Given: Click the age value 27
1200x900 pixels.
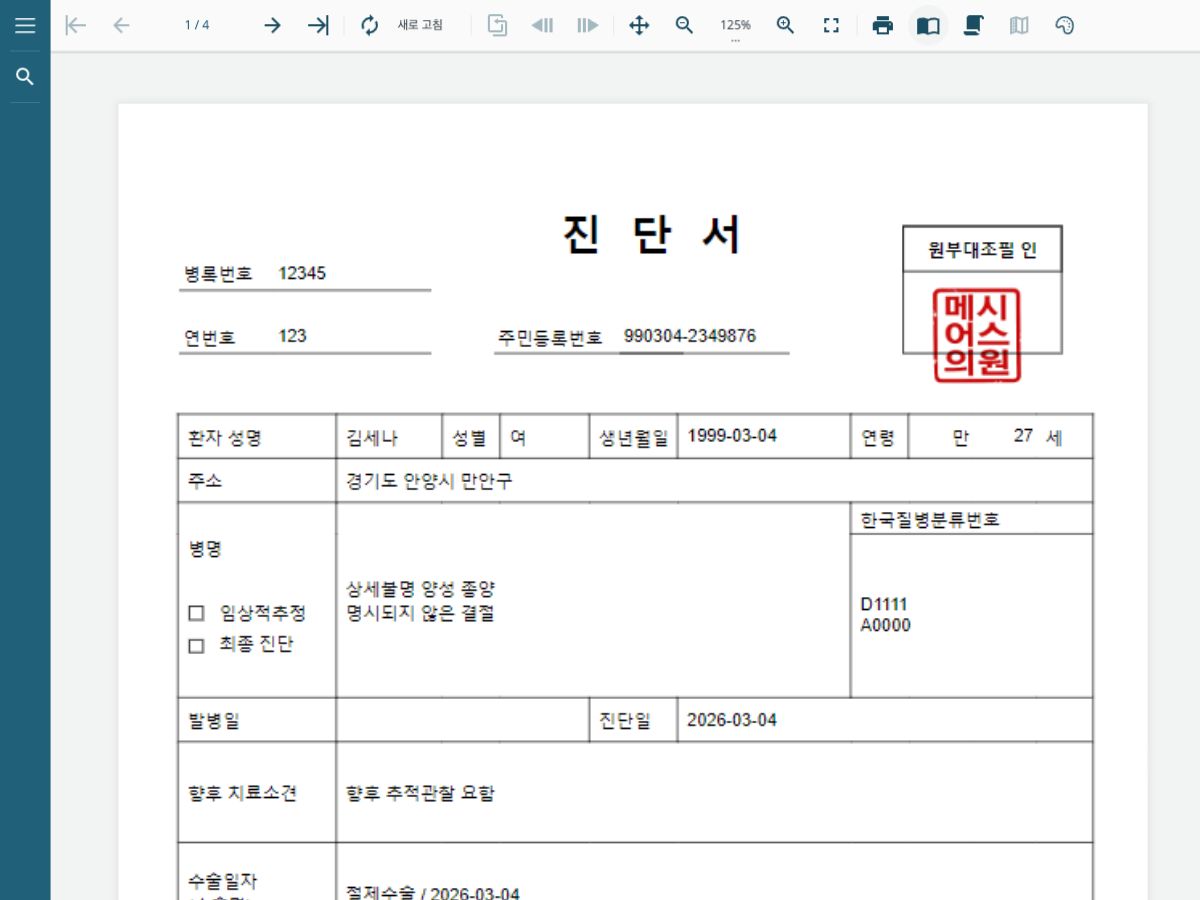Looking at the screenshot, I should [1023, 435].
